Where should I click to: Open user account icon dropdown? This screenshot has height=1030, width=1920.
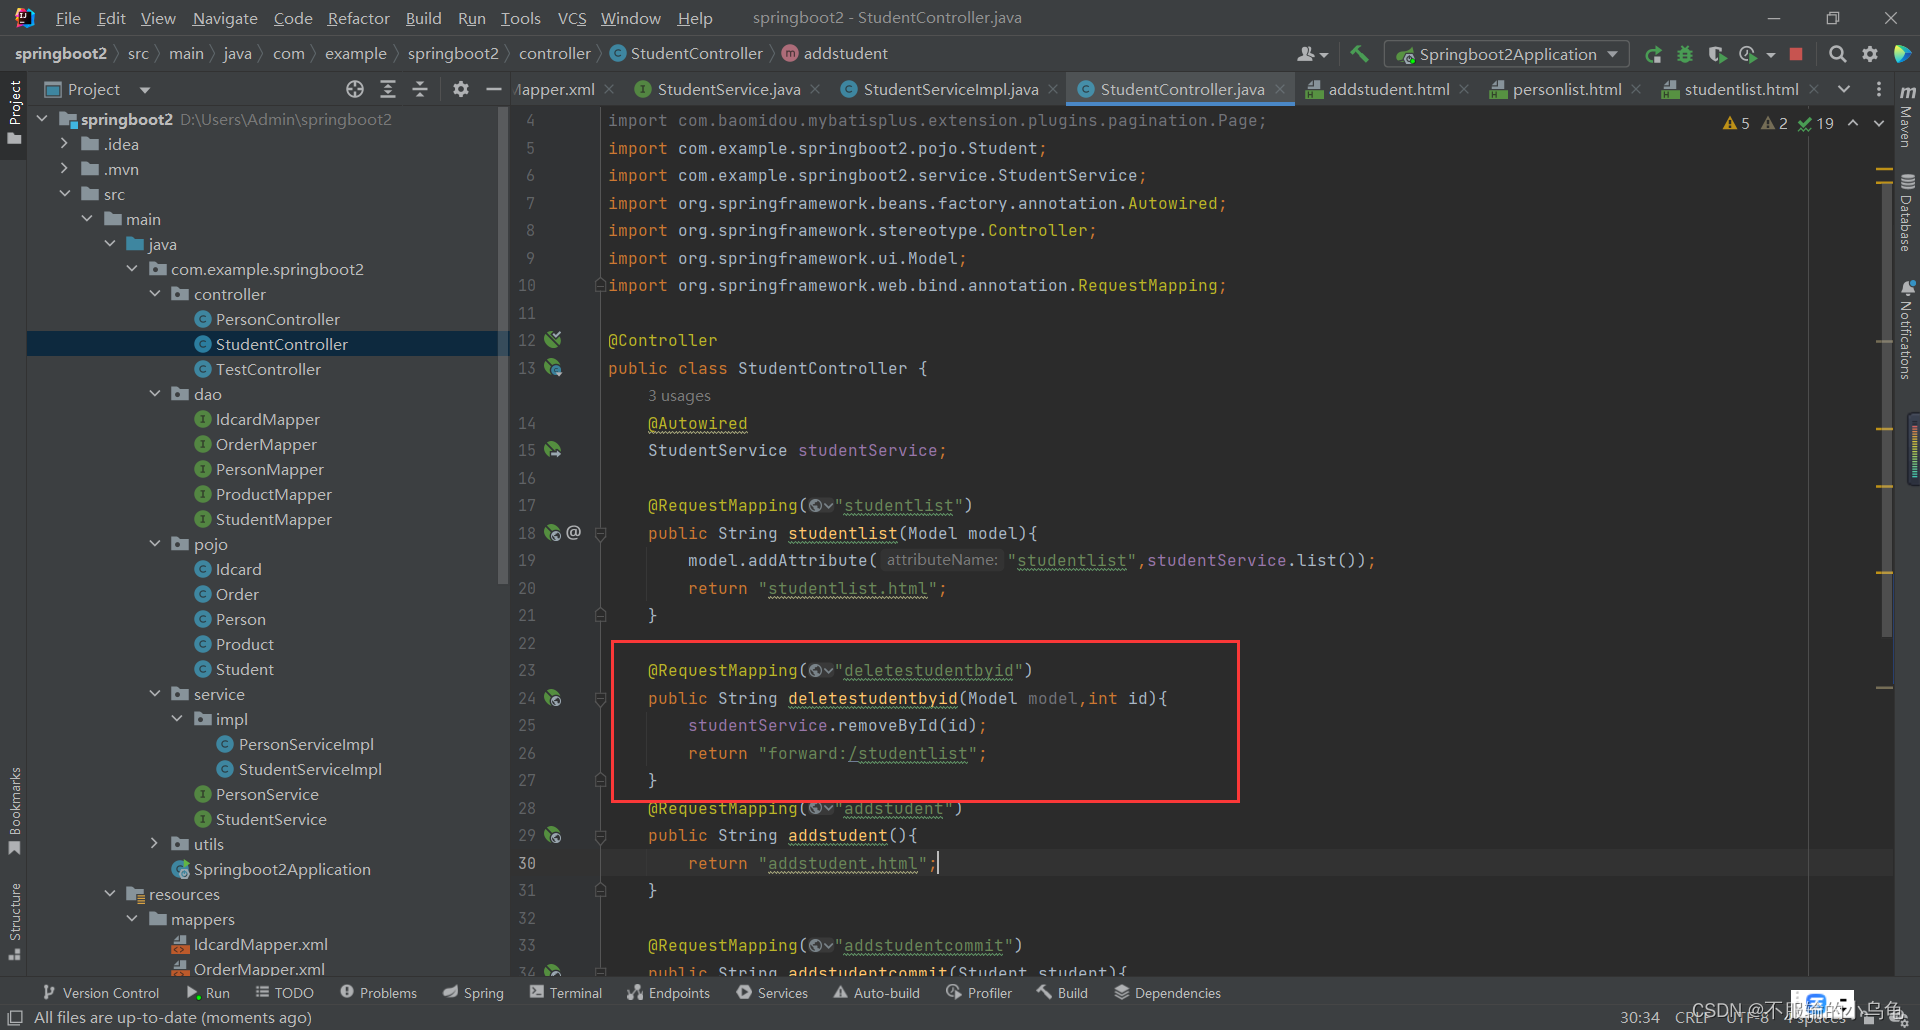1312,54
